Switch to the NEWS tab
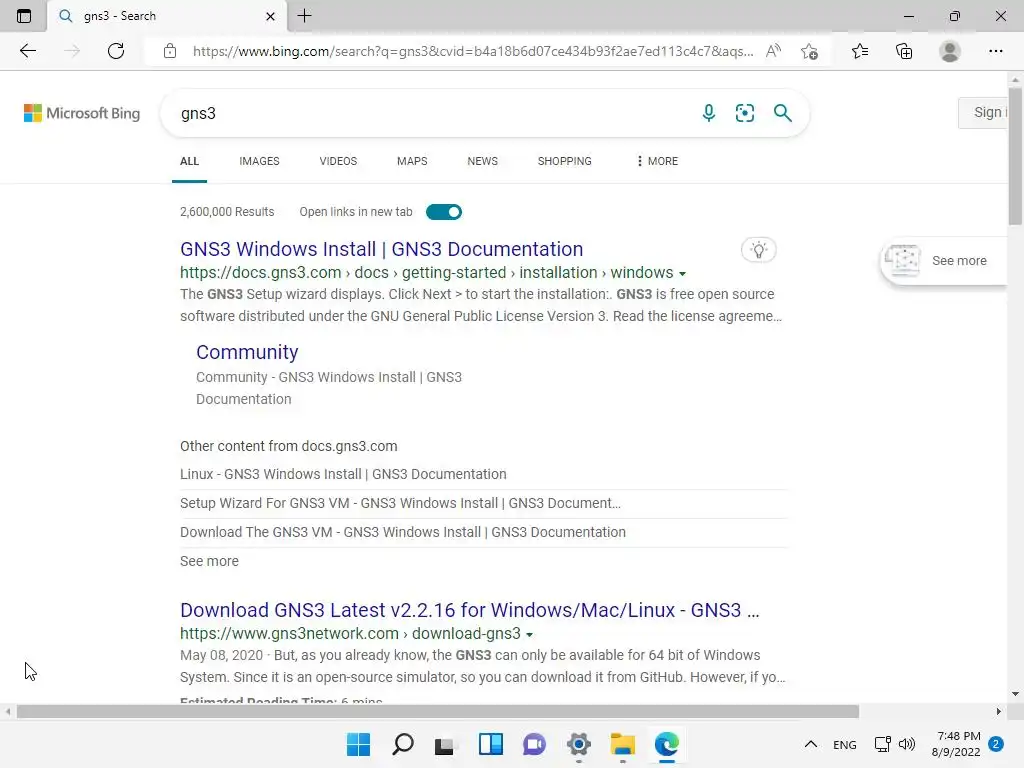The width and height of the screenshot is (1024, 768). coord(483,161)
